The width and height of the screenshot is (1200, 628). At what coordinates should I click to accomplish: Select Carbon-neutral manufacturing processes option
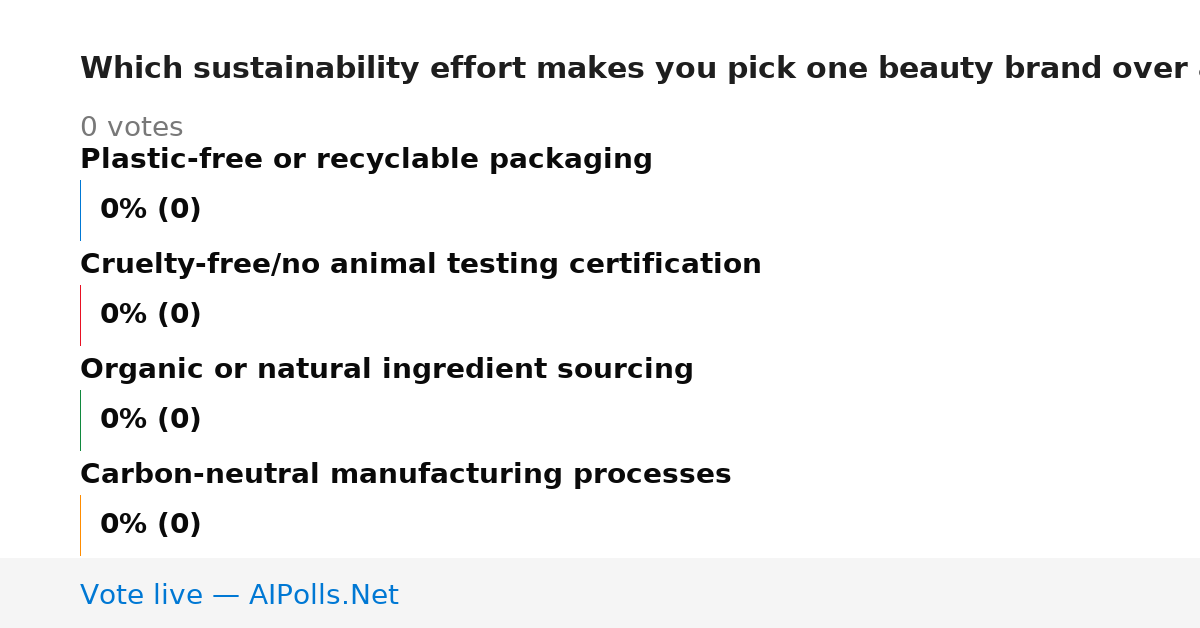(x=406, y=475)
